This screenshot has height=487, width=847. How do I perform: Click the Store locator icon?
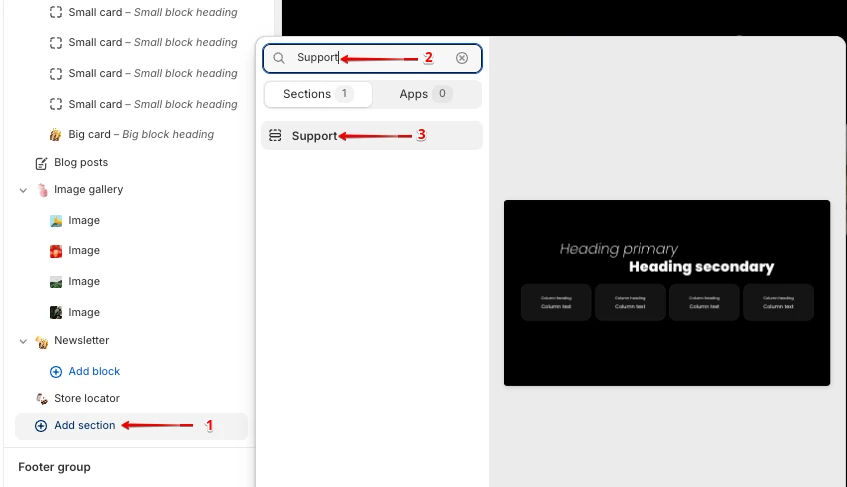coord(42,399)
